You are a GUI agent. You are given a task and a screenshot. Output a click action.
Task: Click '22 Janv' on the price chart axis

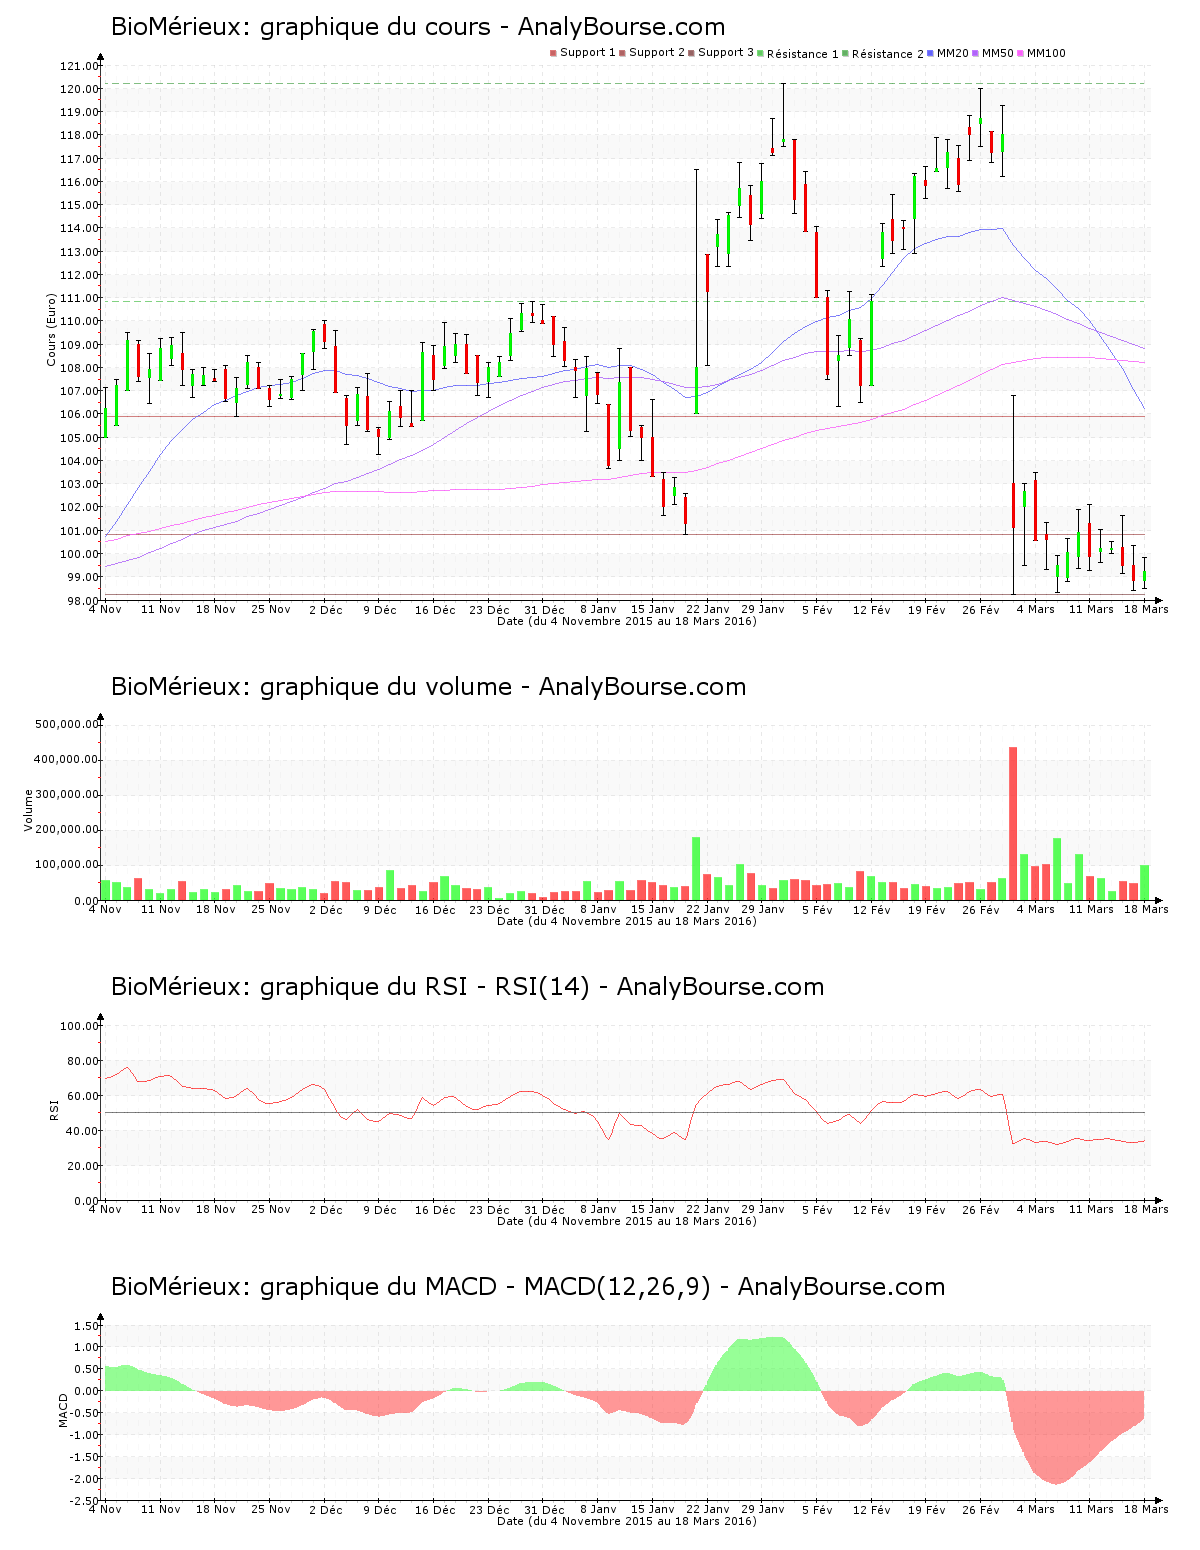point(707,610)
